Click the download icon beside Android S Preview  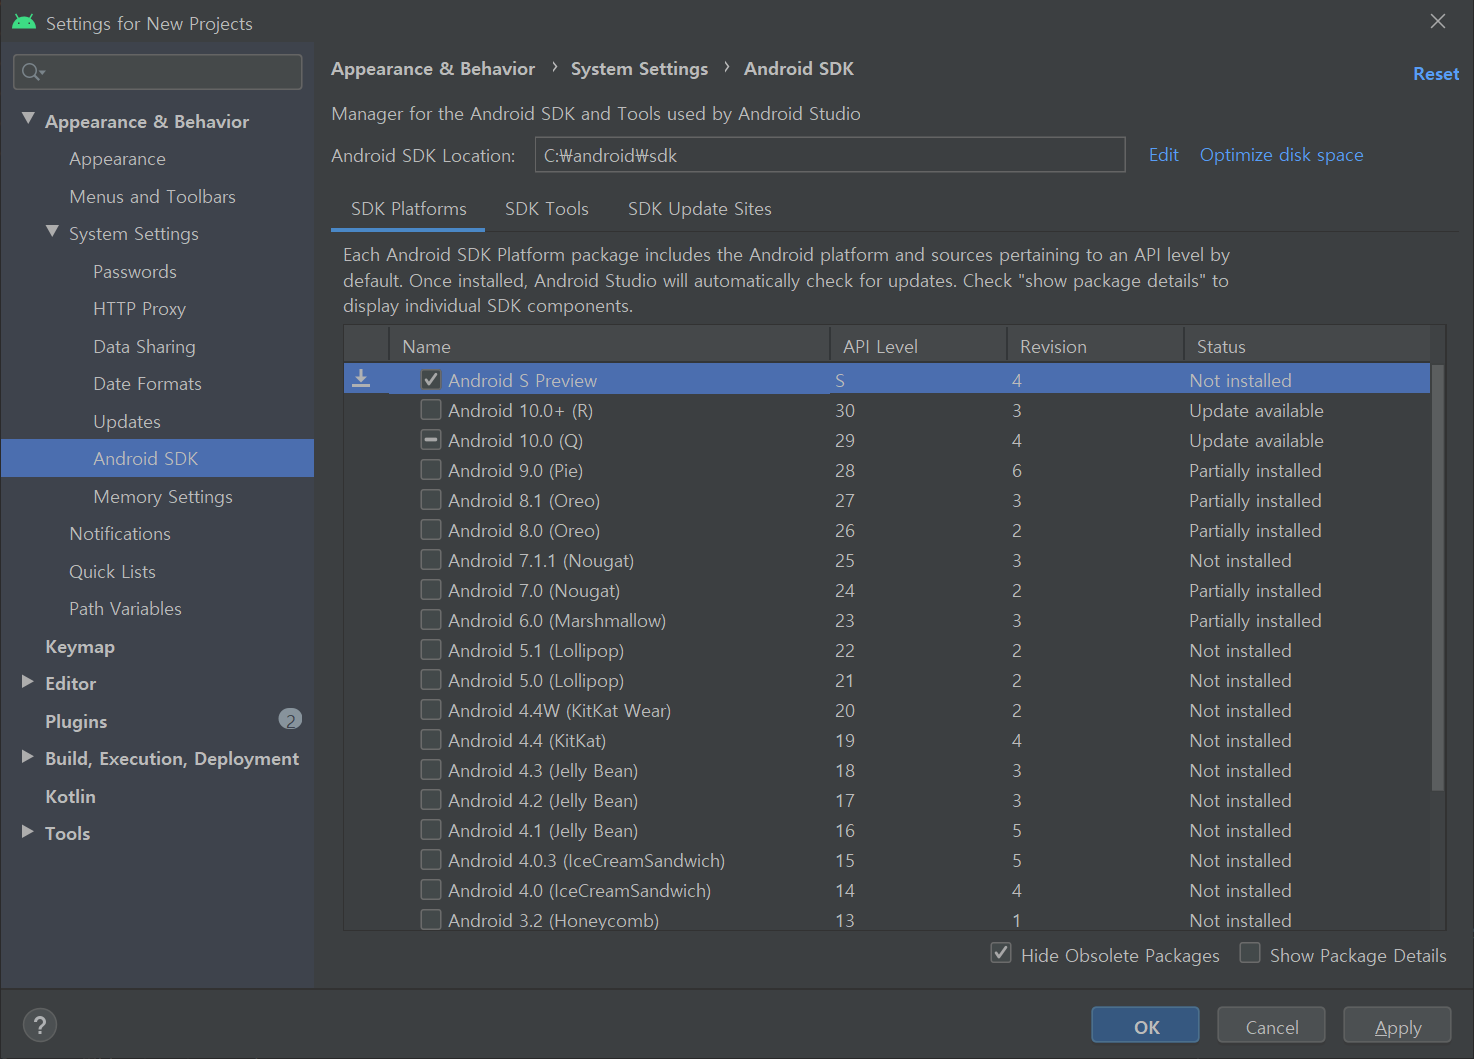(362, 379)
